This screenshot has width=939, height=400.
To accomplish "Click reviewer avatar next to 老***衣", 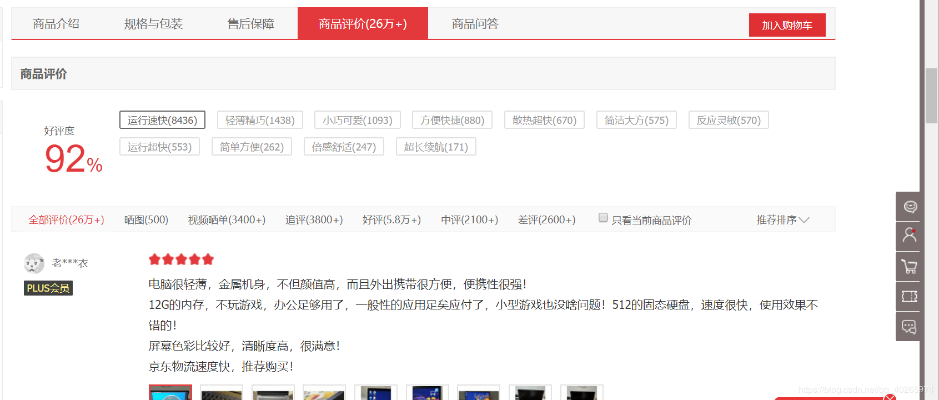I will [34, 263].
